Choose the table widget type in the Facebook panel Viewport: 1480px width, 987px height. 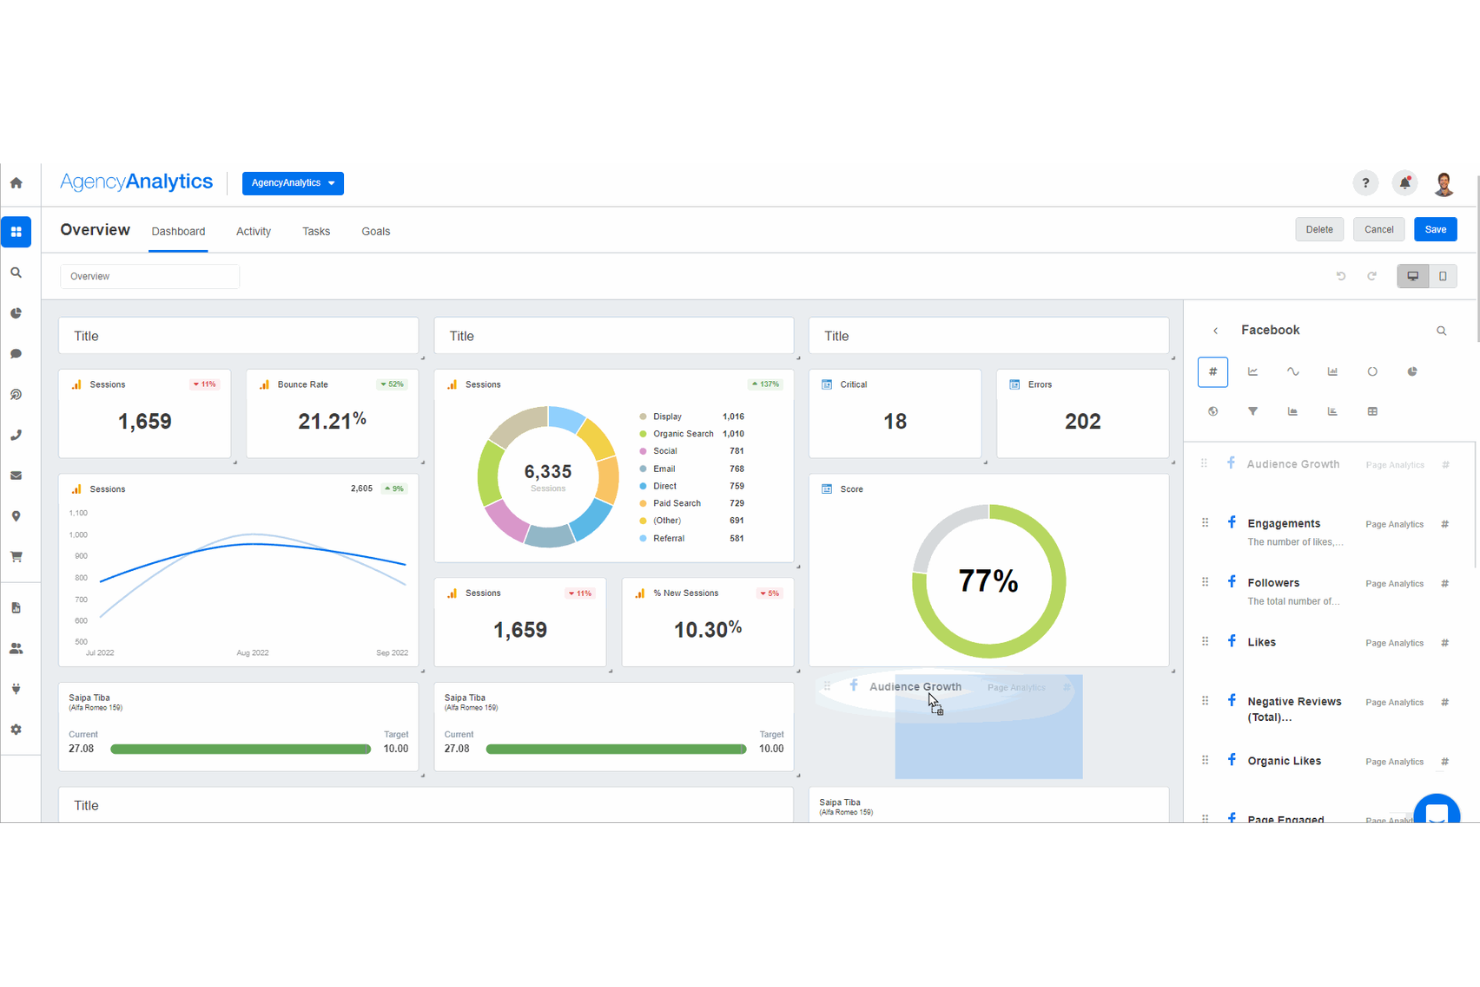click(1372, 410)
